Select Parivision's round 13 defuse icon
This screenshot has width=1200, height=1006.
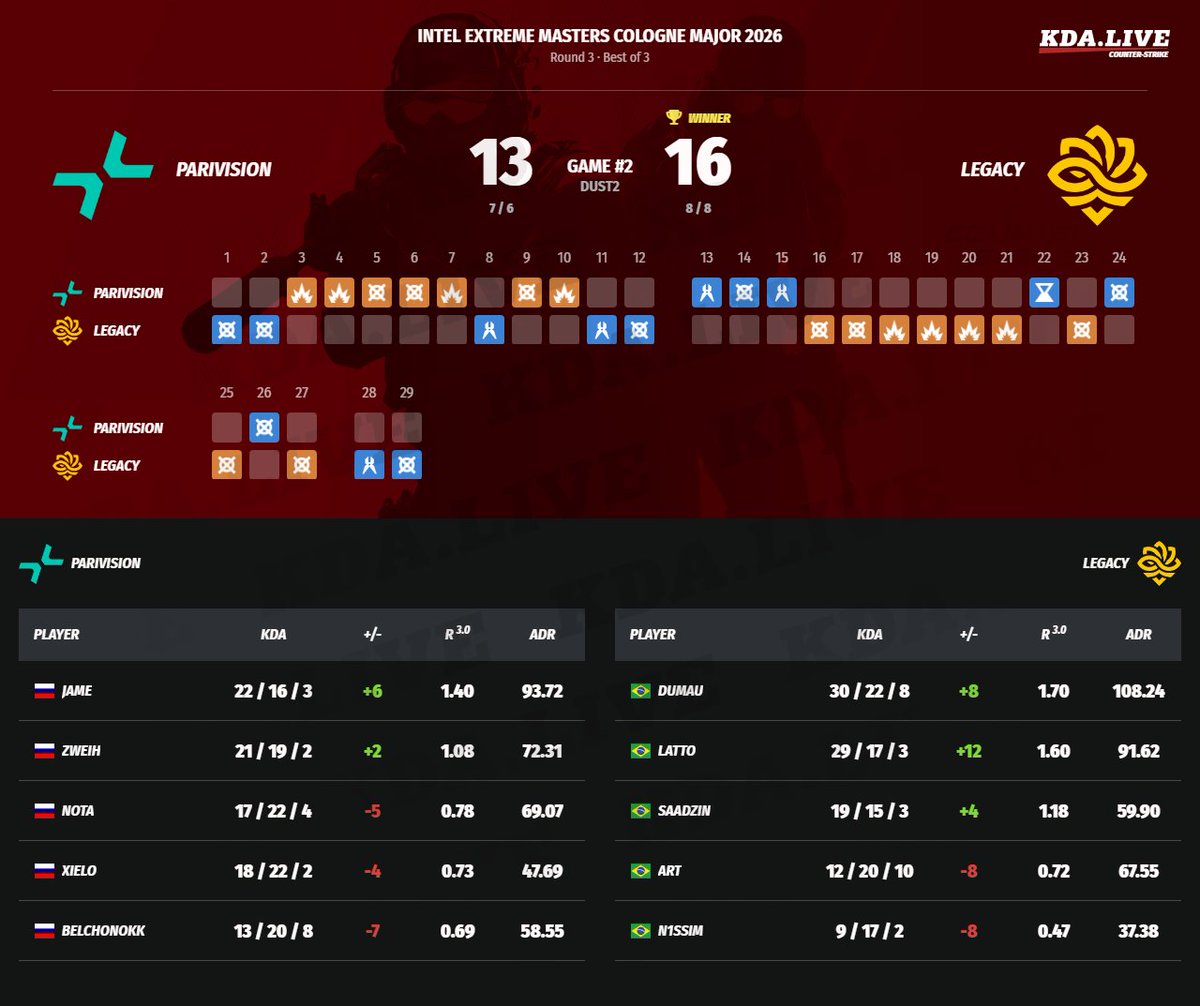(707, 292)
